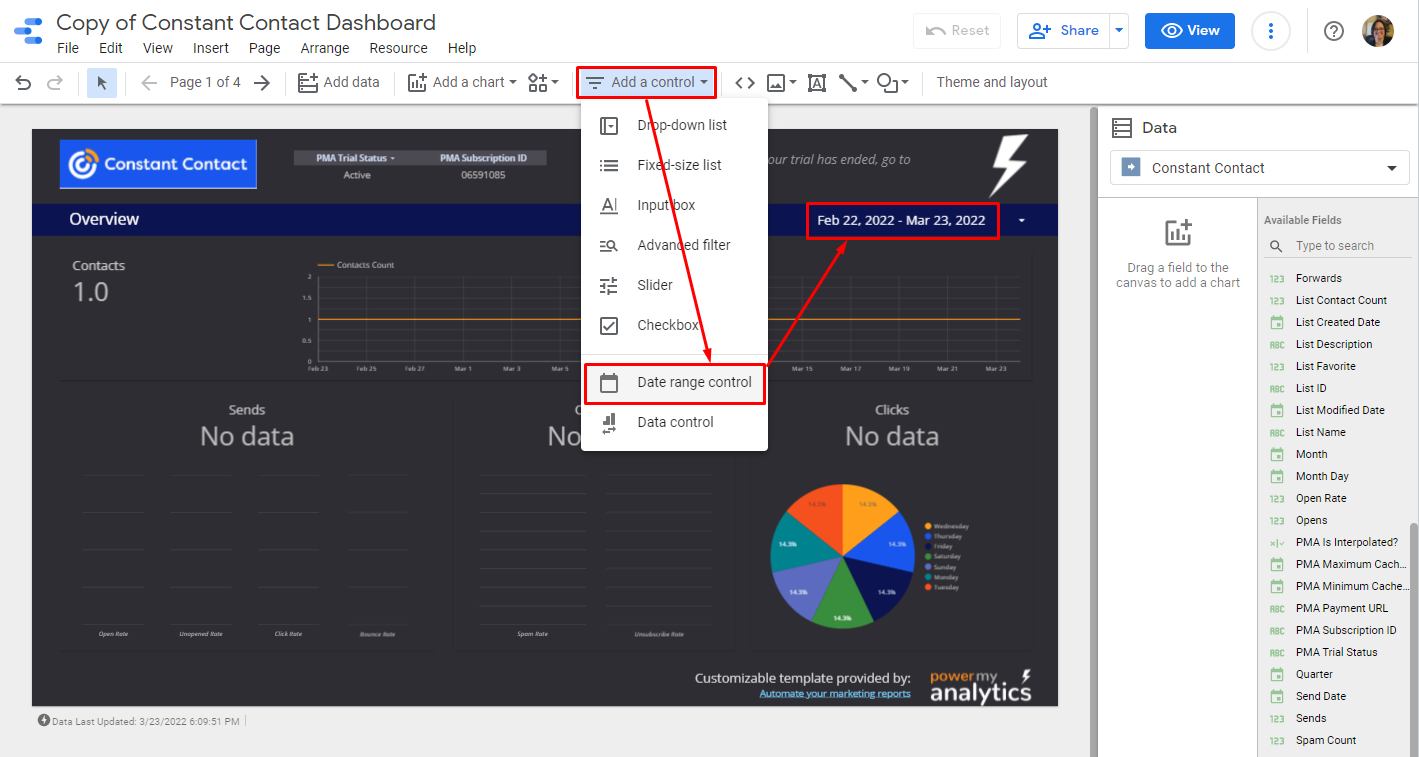Open the community visualizations icon

coord(543,83)
